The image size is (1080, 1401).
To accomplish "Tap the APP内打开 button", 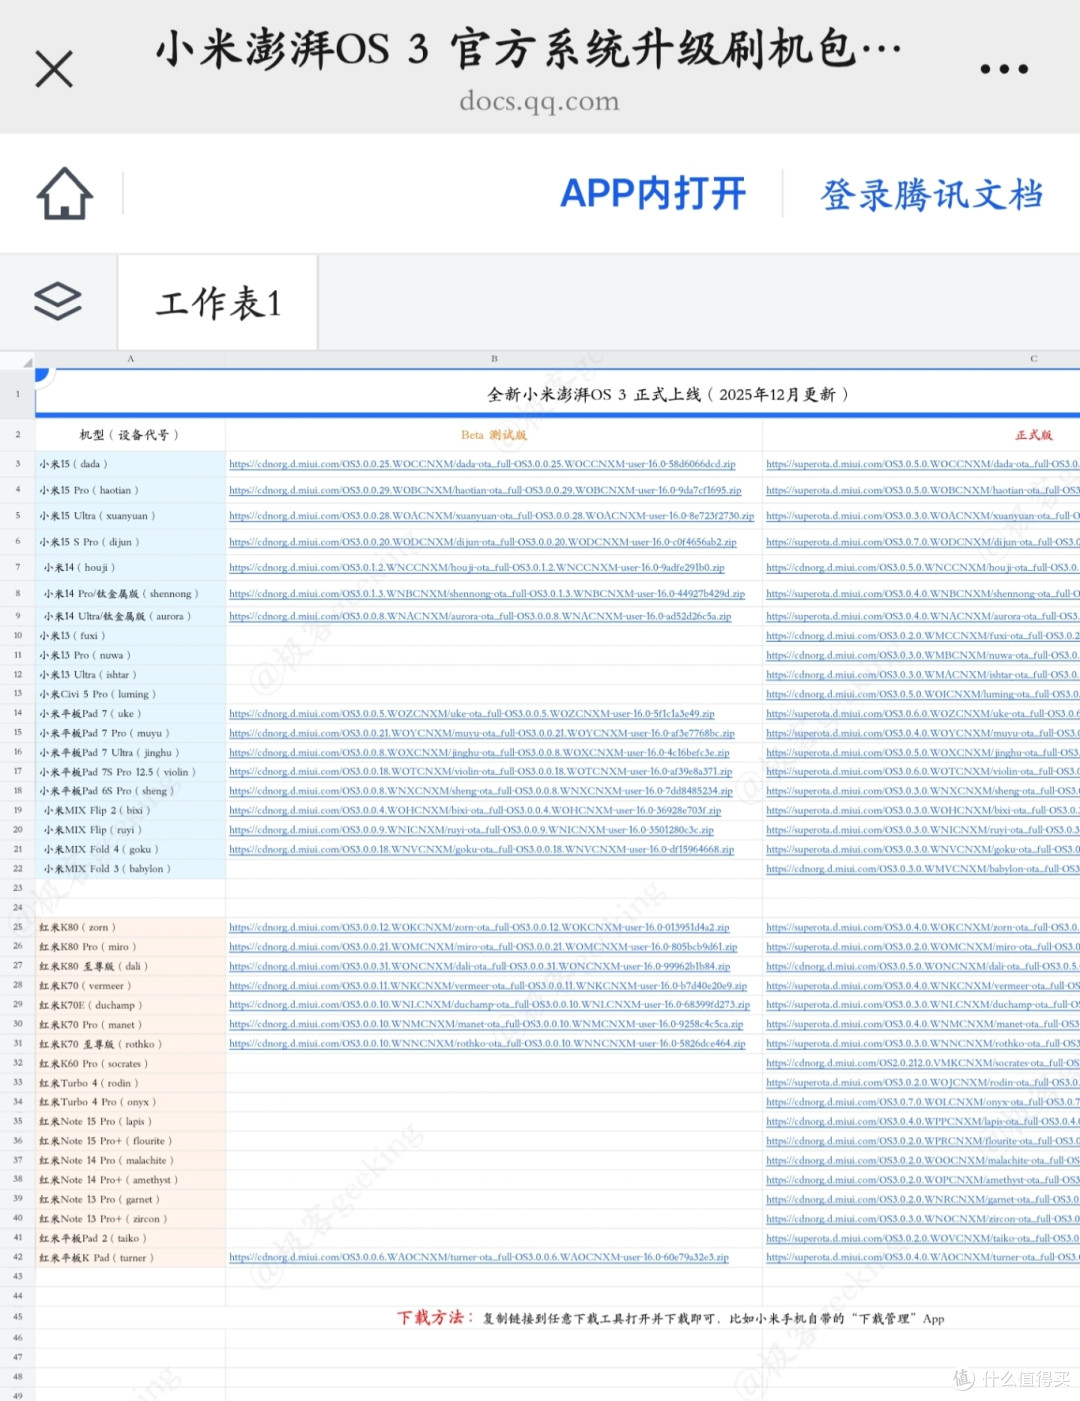I will (653, 193).
